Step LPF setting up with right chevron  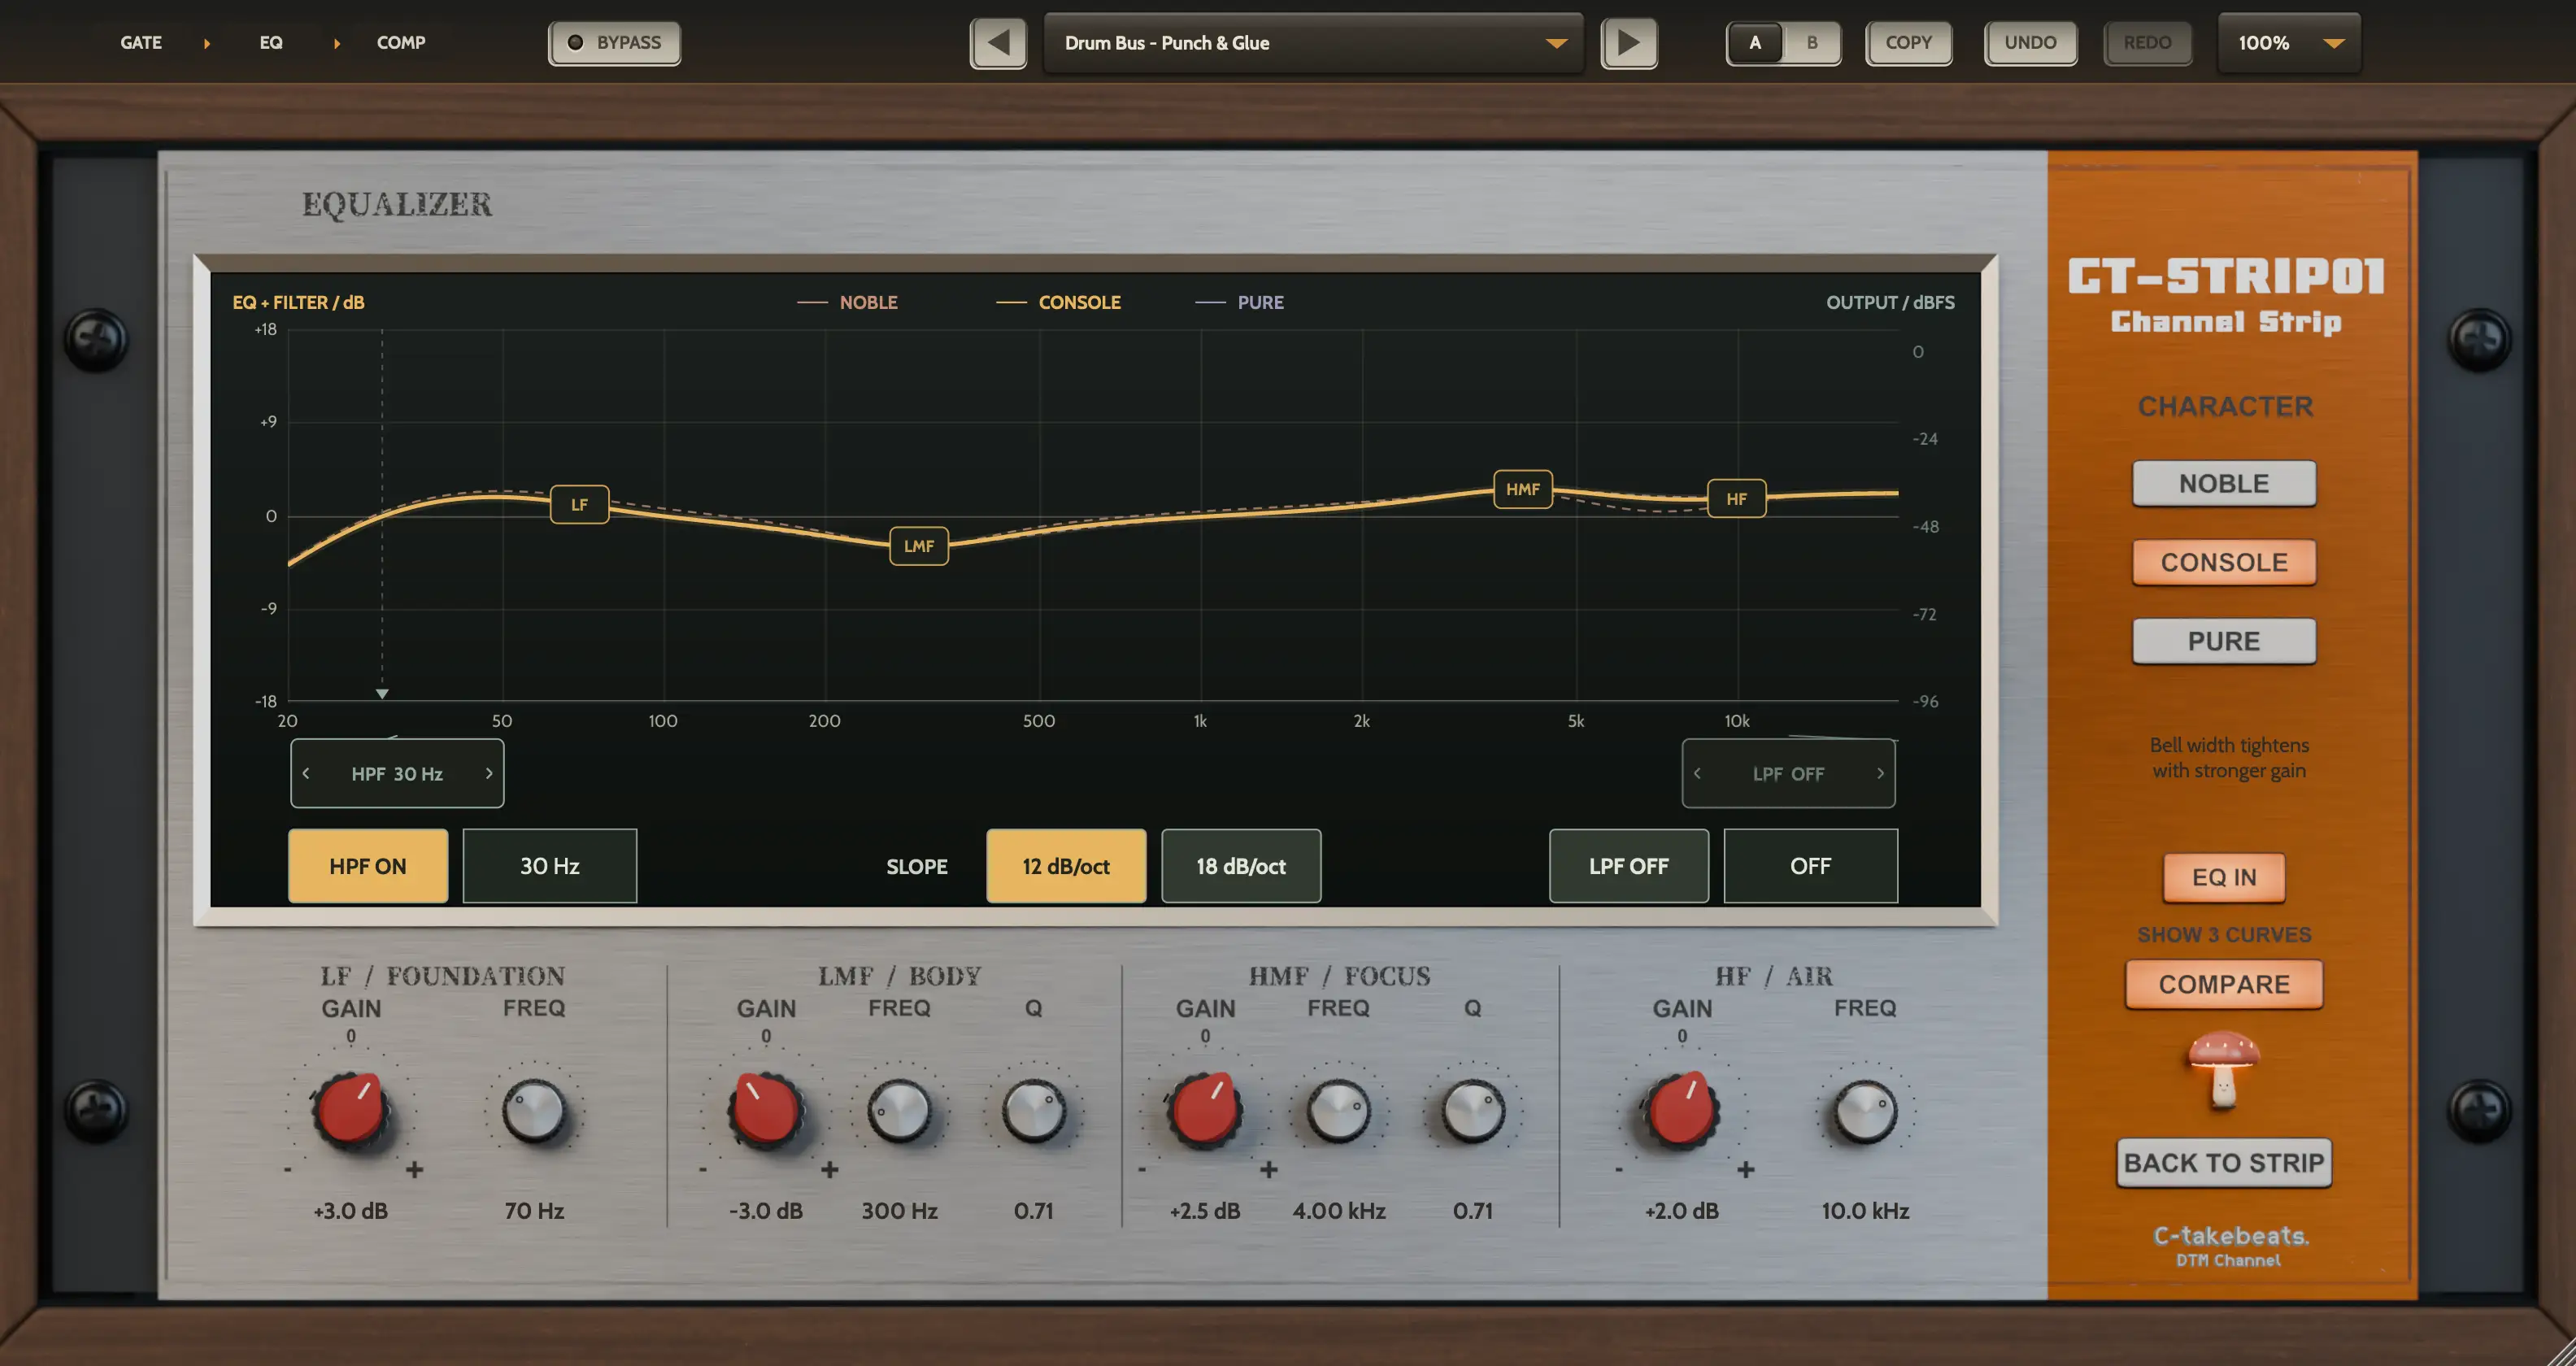pyautogui.click(x=1880, y=773)
